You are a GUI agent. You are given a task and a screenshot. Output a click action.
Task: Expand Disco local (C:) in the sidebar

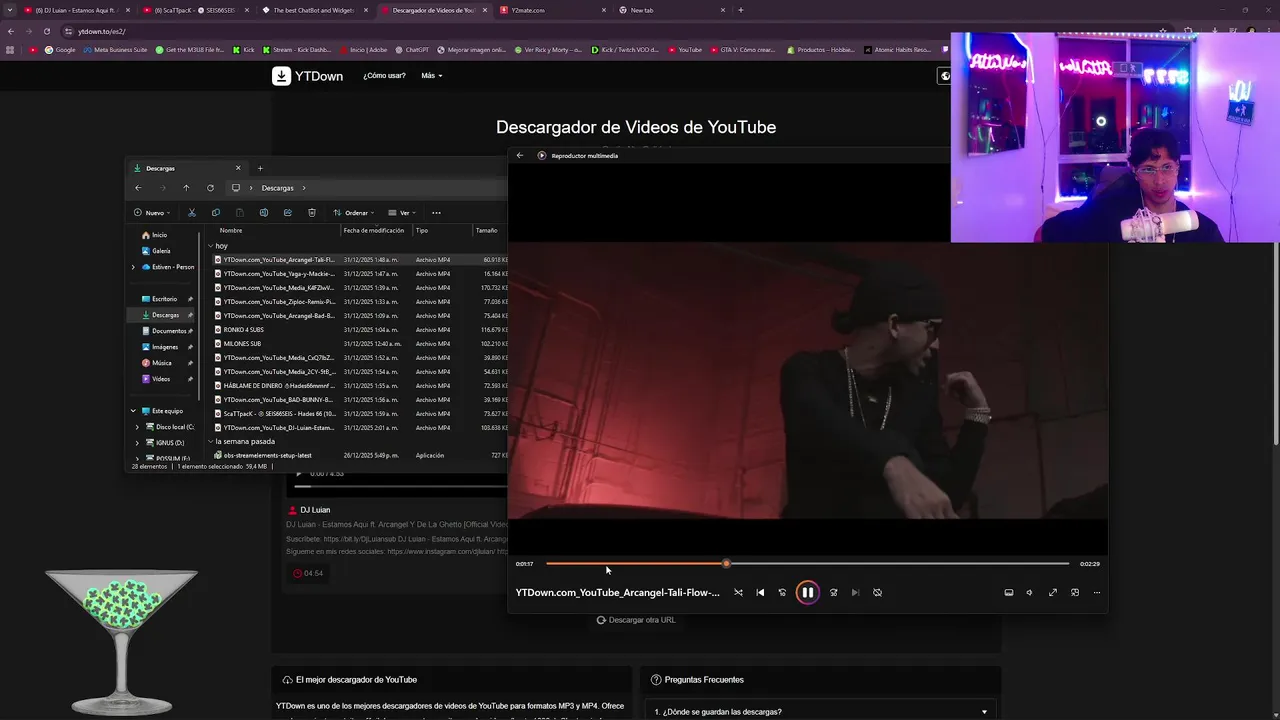pos(137,427)
